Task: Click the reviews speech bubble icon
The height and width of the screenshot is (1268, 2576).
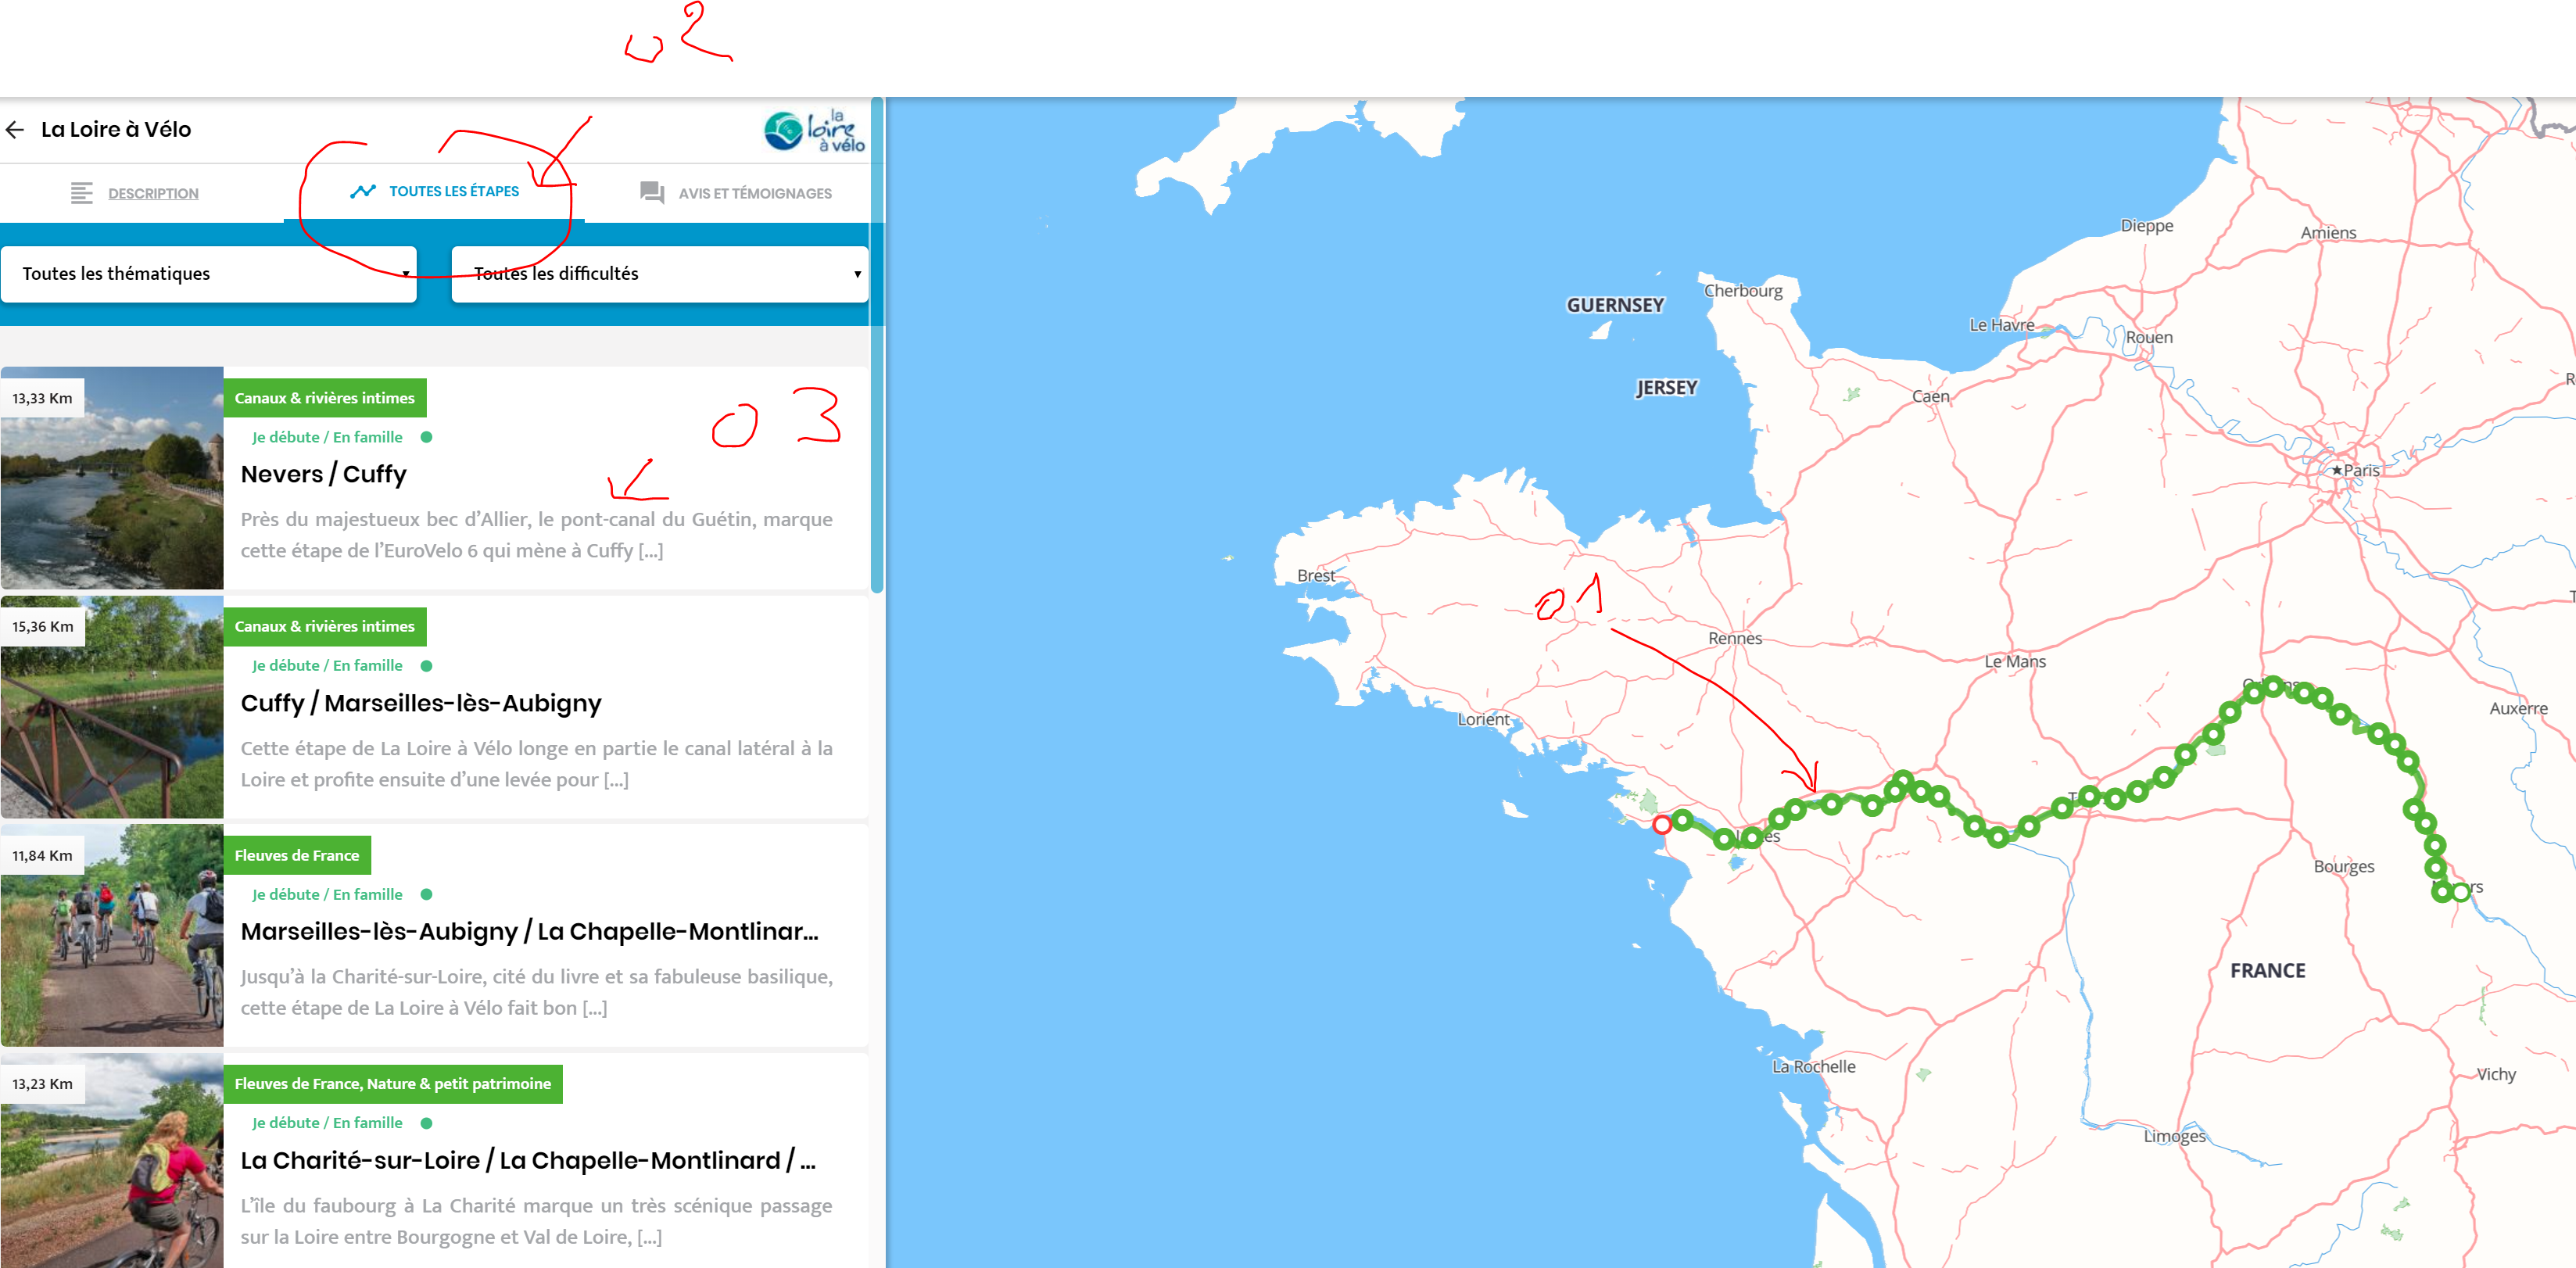Action: [x=652, y=192]
